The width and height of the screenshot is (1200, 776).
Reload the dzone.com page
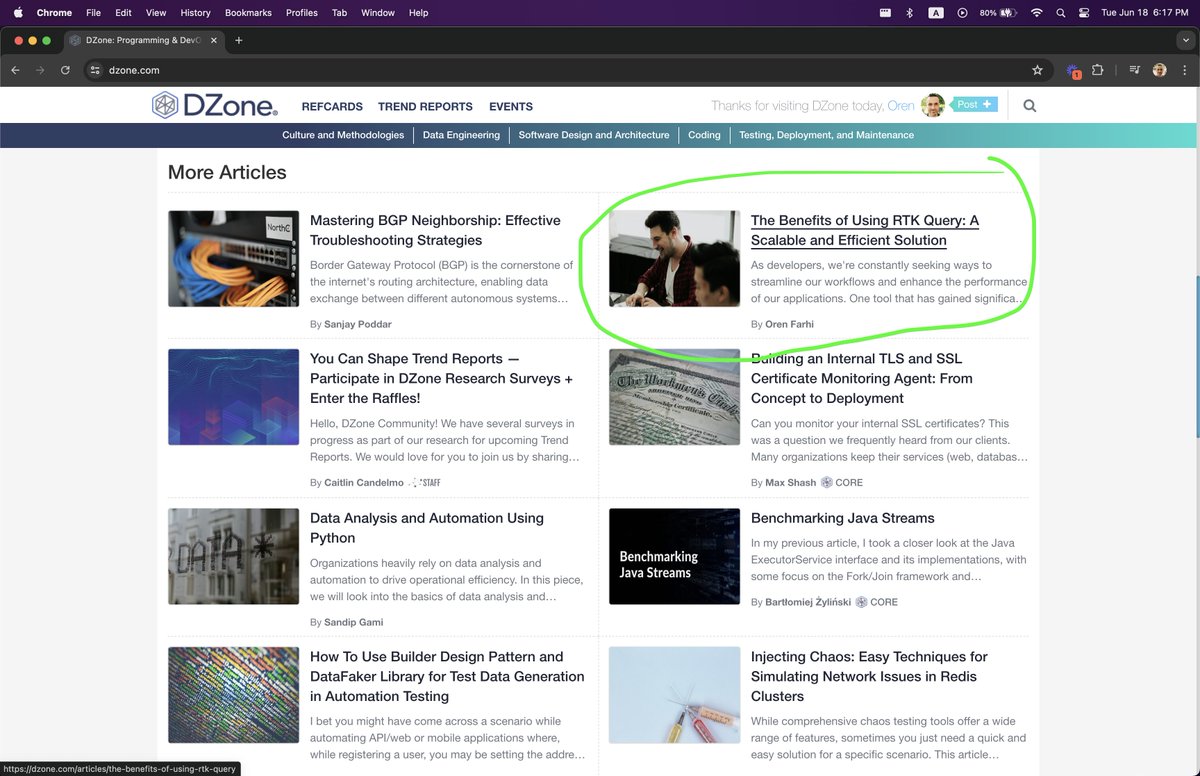coord(65,70)
